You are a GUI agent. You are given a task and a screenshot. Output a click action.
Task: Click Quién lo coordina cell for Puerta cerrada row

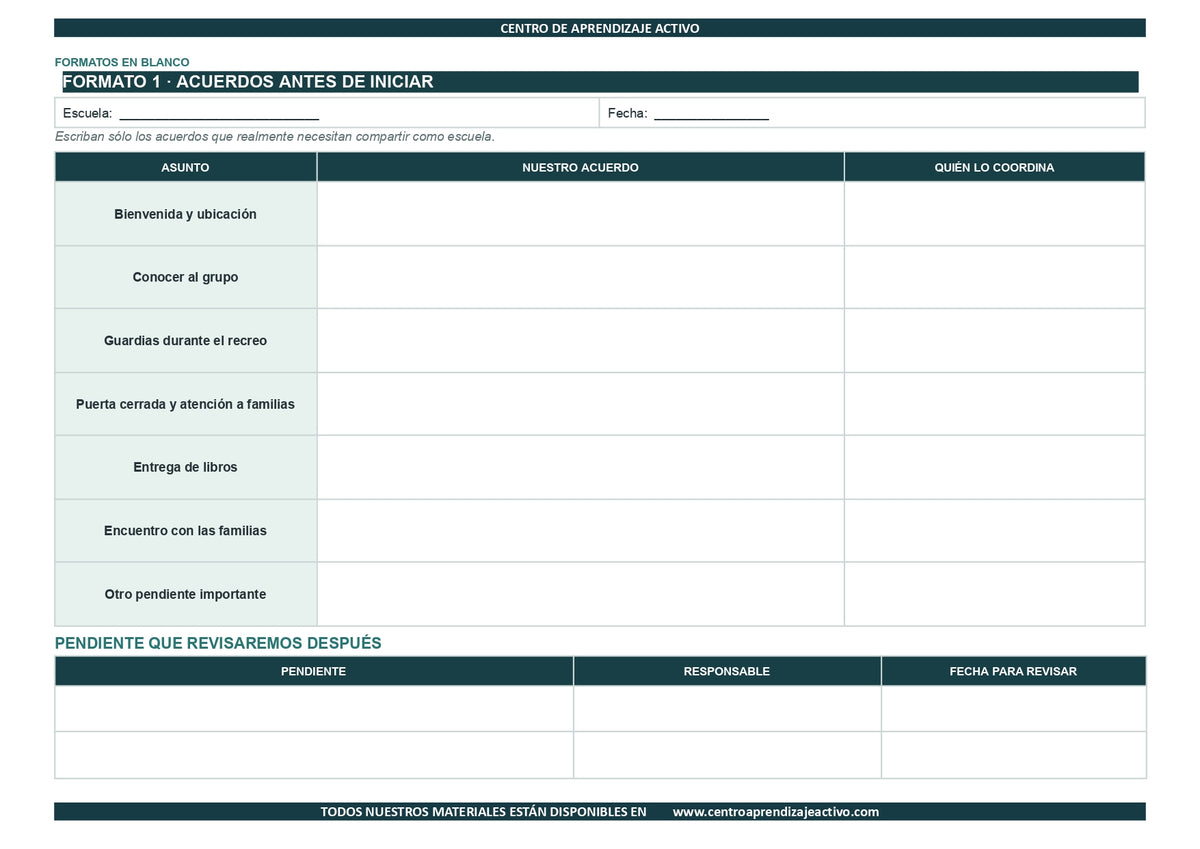994,404
